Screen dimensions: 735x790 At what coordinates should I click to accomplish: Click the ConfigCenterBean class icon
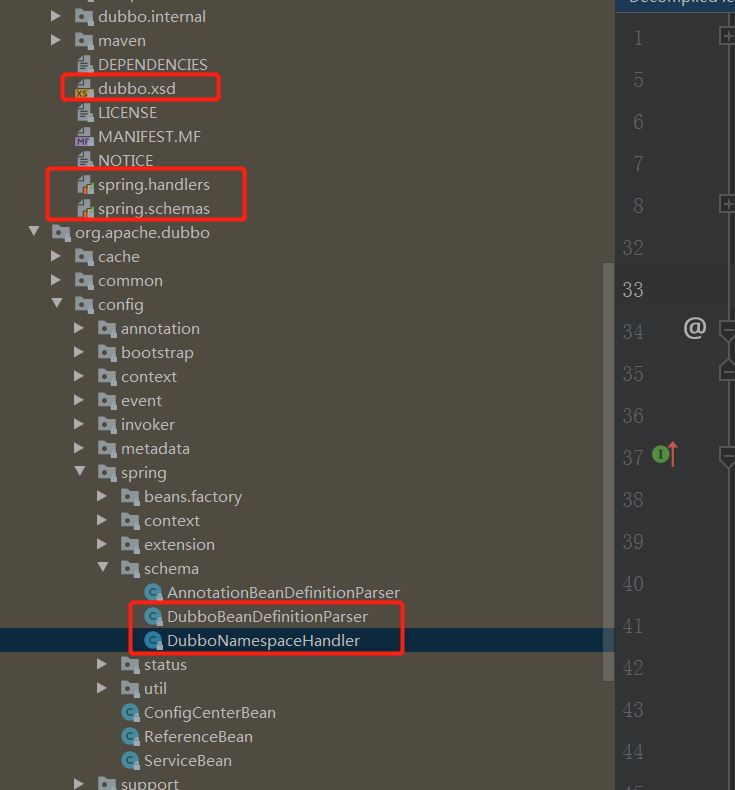pyautogui.click(x=130, y=713)
